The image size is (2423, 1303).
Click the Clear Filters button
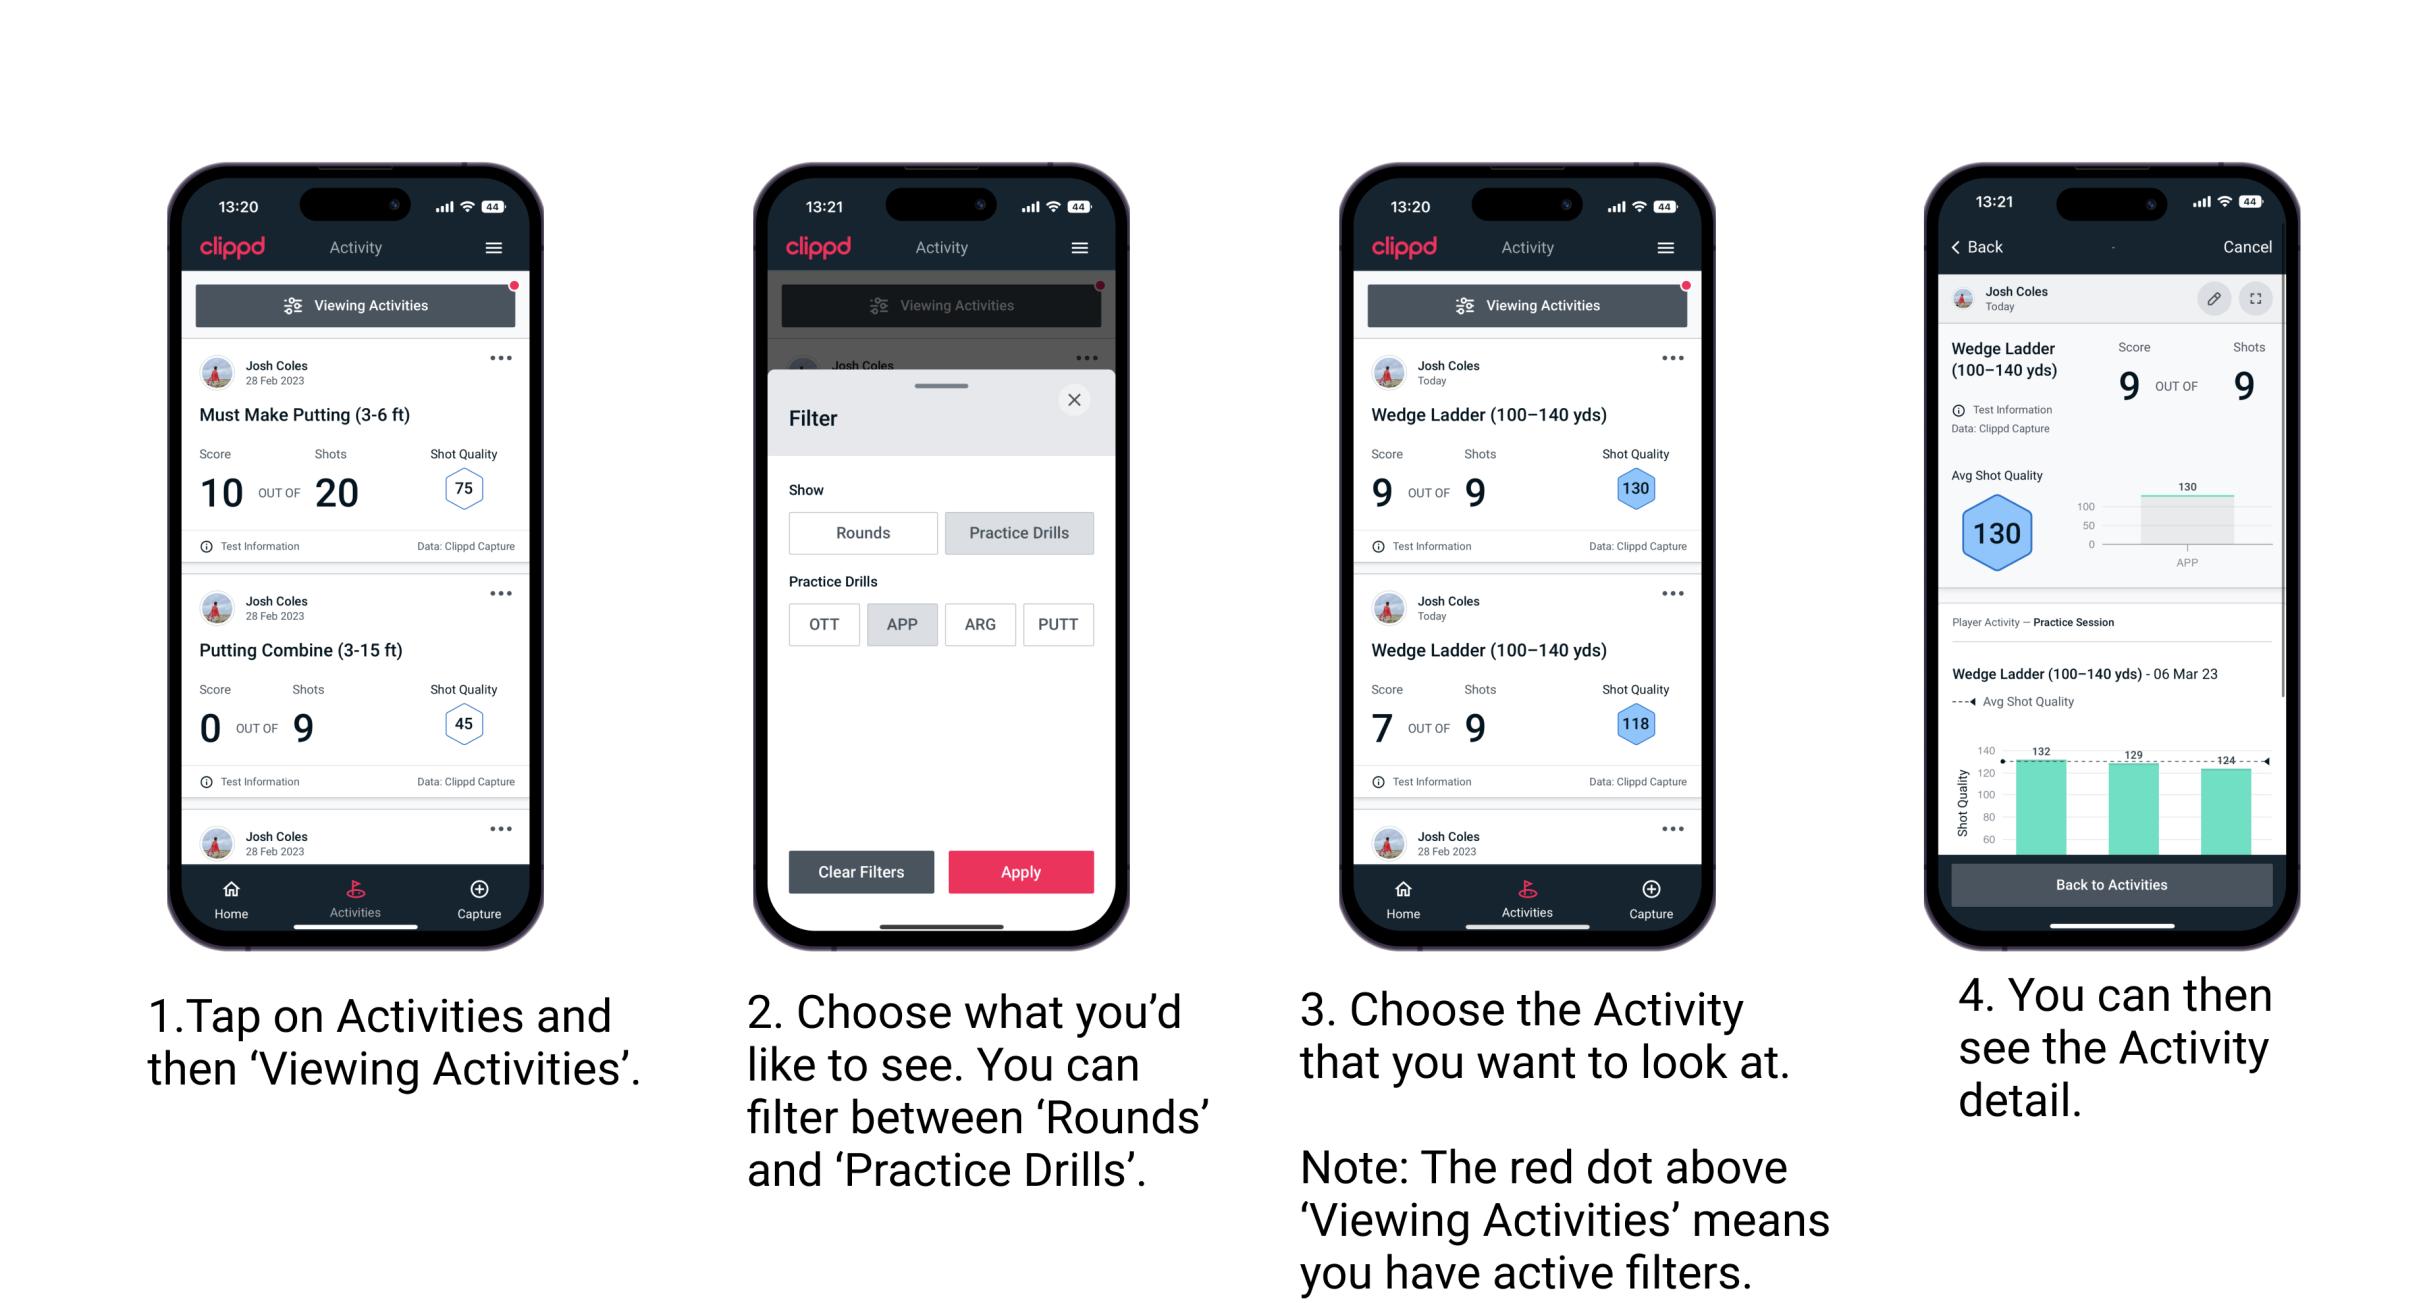pyautogui.click(x=862, y=870)
